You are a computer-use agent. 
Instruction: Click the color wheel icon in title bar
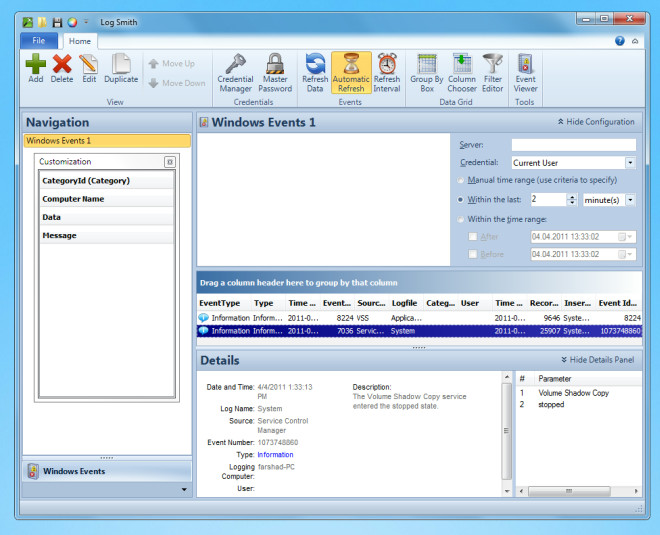(x=72, y=22)
